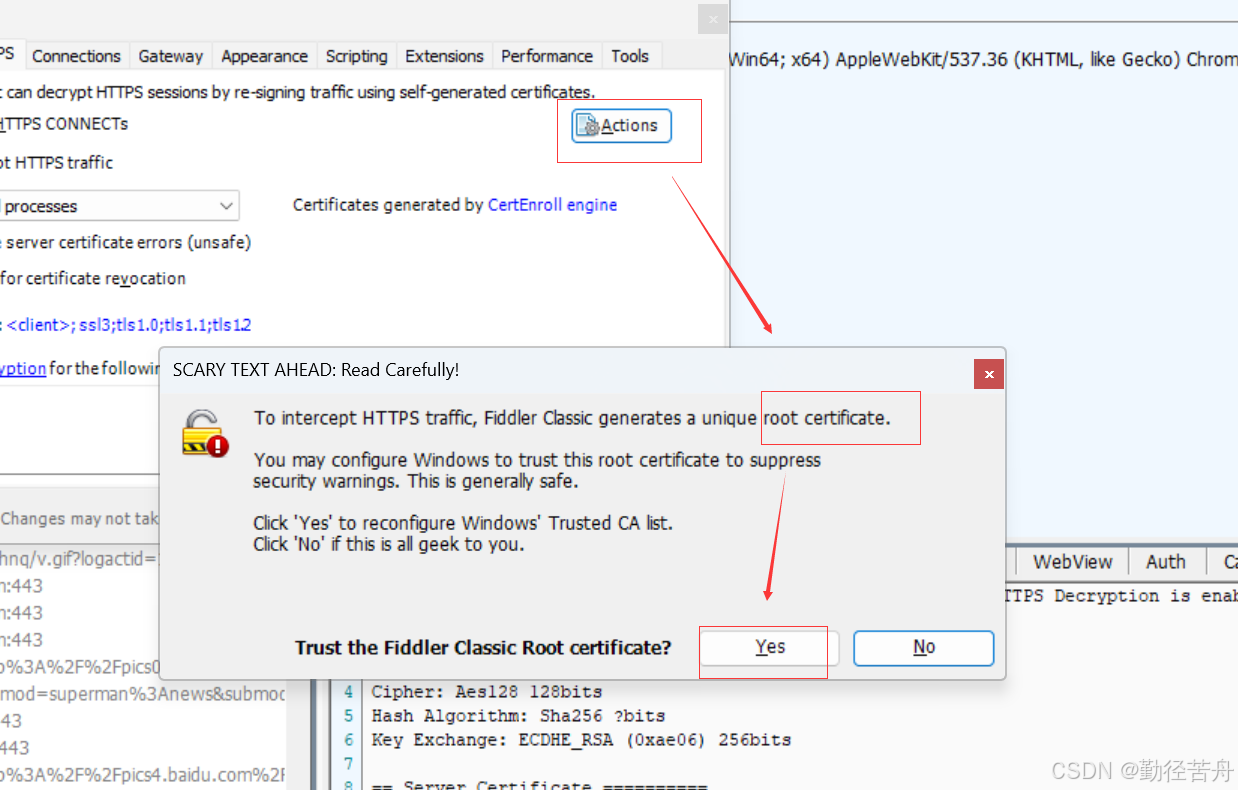Image resolution: width=1238 pixels, height=790 pixels.
Task: Open the Actions button menu
Action: pos(621,126)
